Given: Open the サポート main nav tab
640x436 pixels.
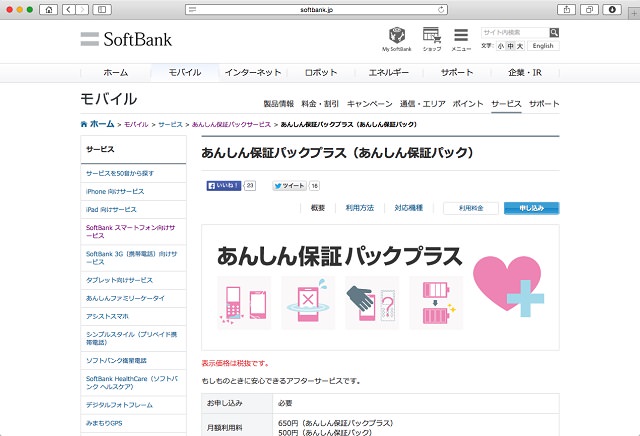Looking at the screenshot, I should [x=457, y=73].
